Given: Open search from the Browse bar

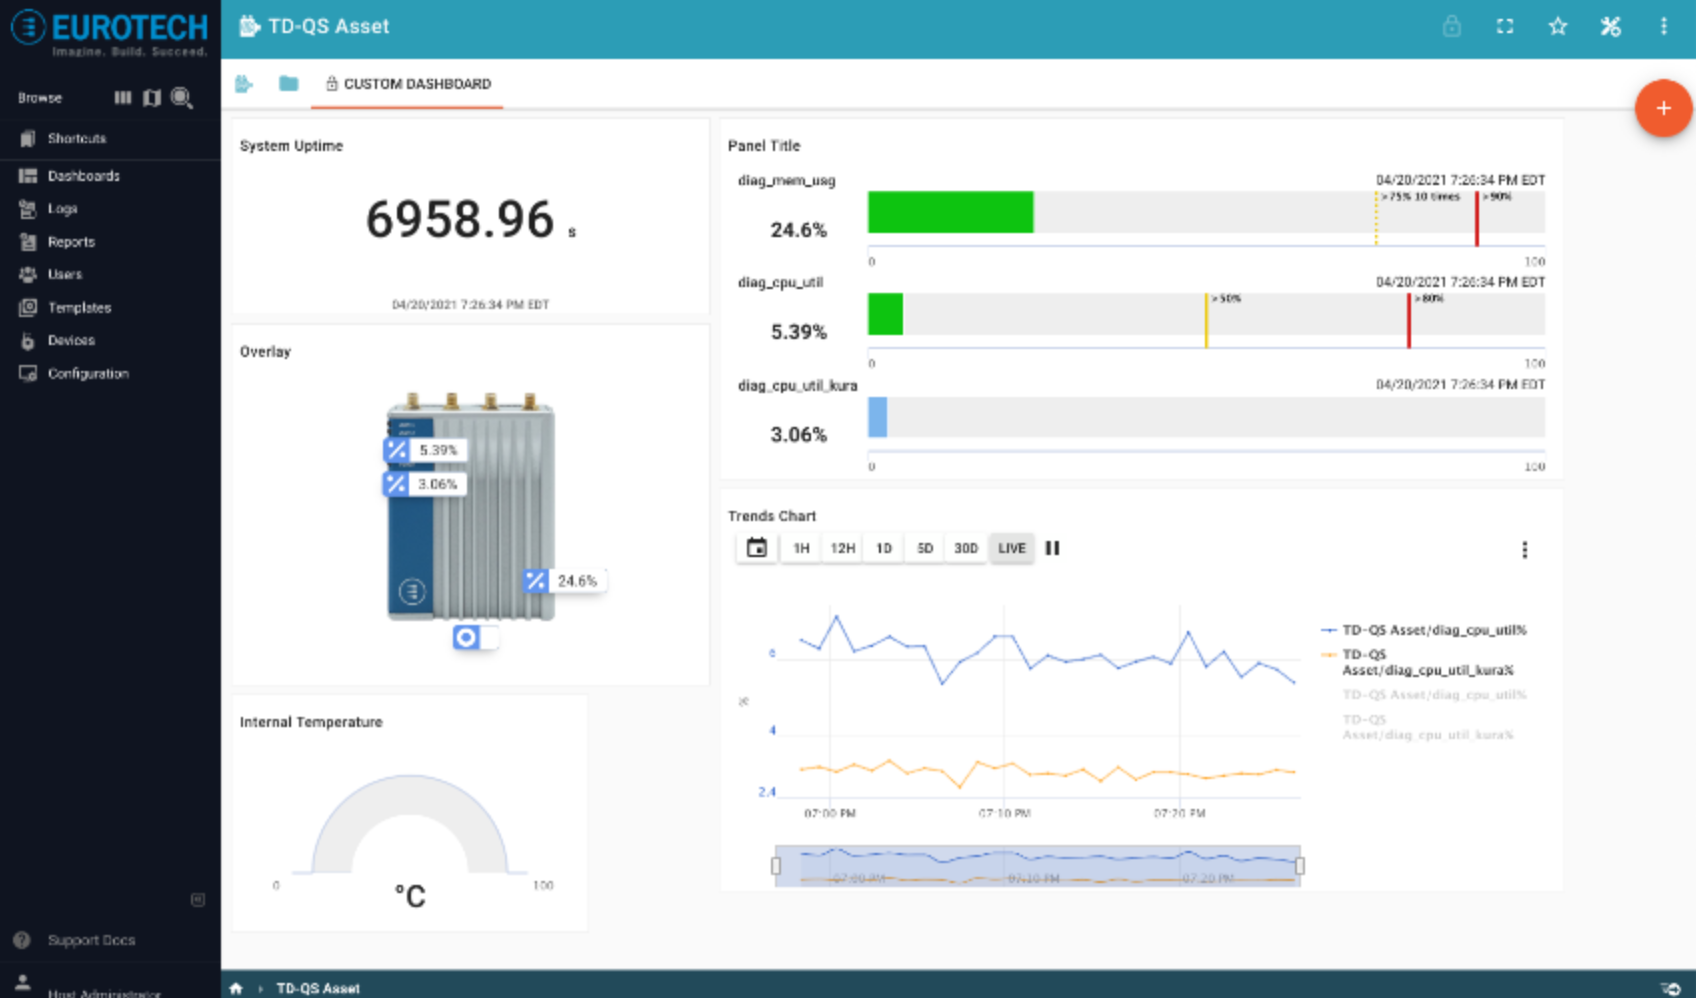Looking at the screenshot, I should [182, 97].
